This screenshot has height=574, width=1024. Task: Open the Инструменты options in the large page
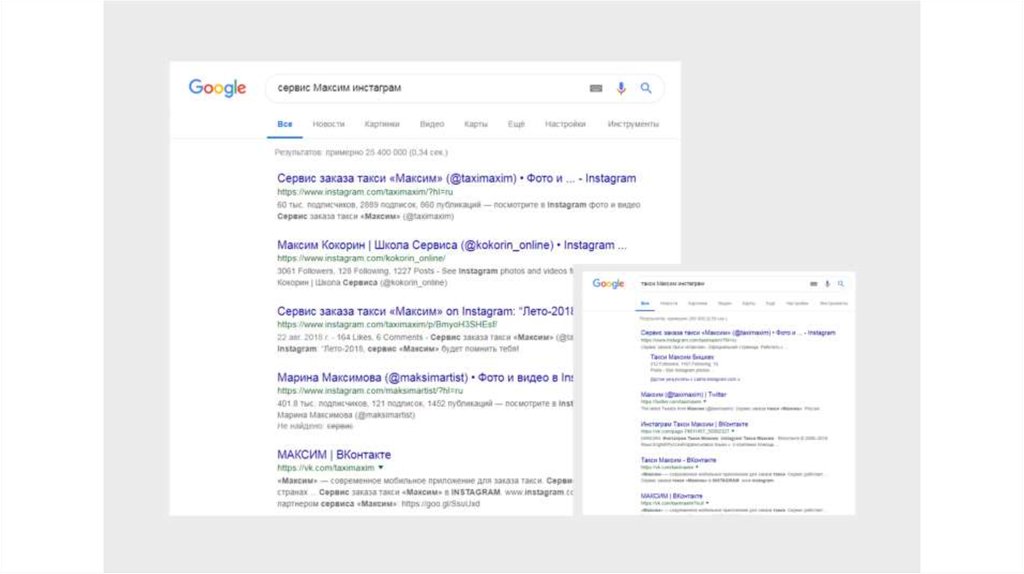[x=633, y=124]
